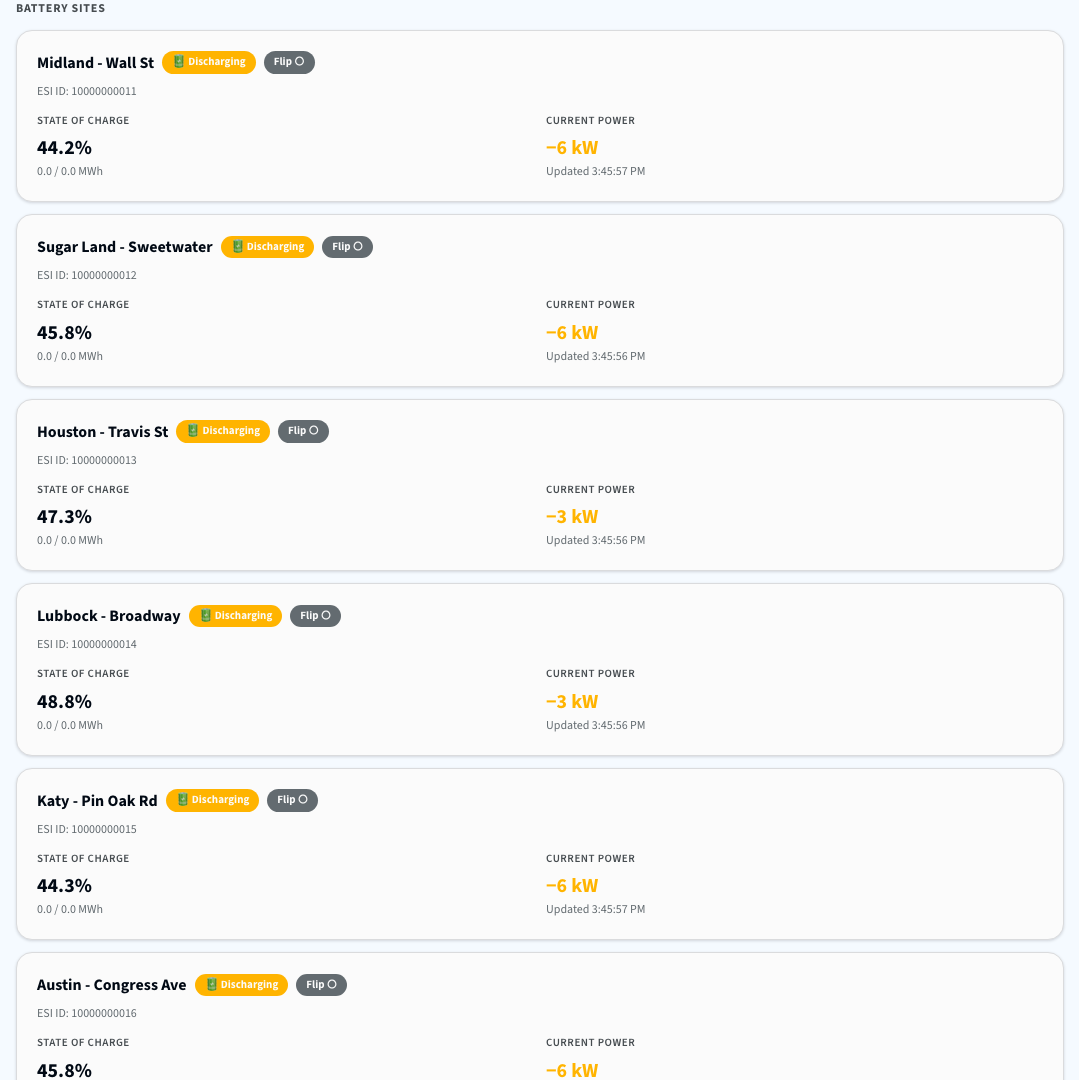1079x1080 pixels.
Task: Click the battery icon on Austin's Discharging badge
Action: [x=210, y=985]
